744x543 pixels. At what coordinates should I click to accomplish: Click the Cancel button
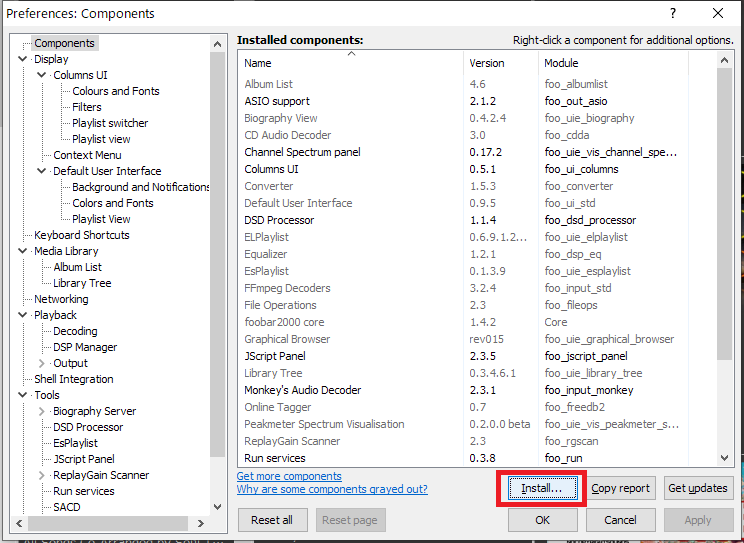click(621, 520)
